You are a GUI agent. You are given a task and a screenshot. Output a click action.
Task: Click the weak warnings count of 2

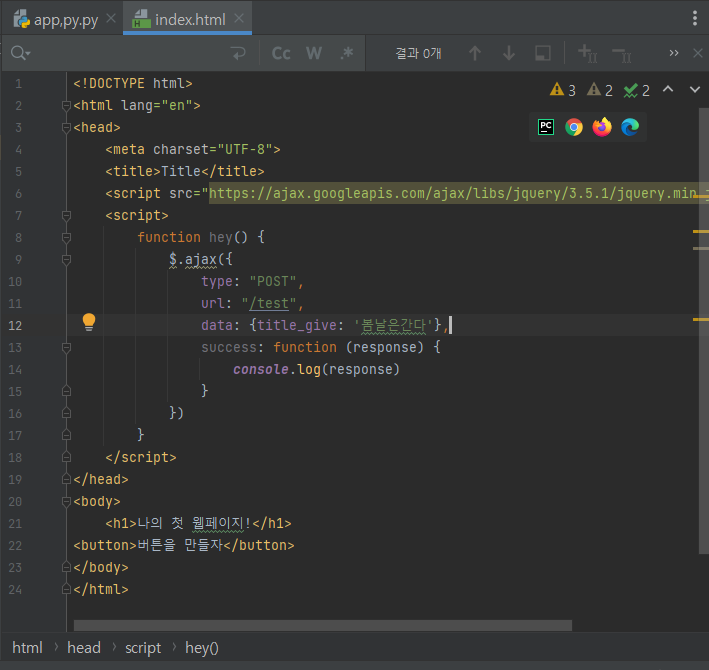(600, 90)
